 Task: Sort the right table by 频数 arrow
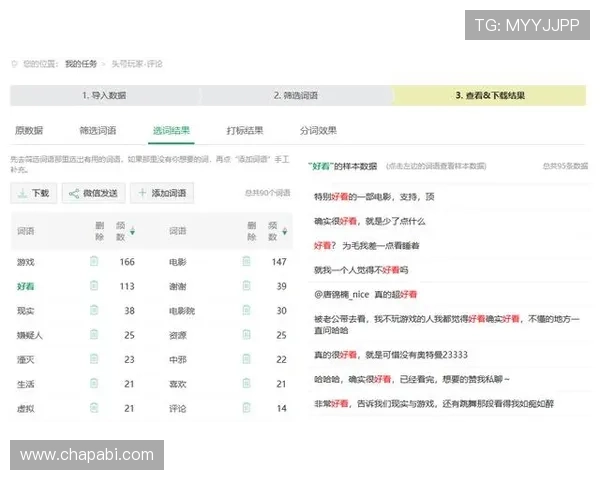tap(285, 231)
